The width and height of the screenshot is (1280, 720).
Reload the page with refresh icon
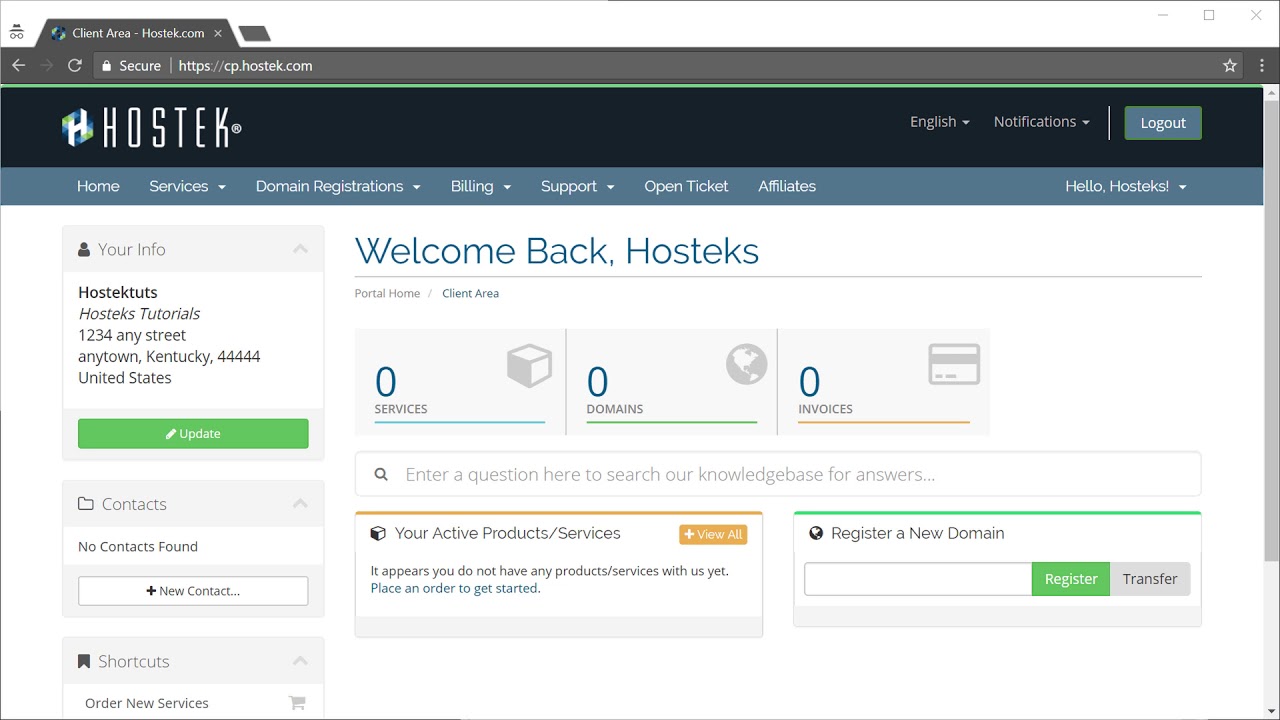pyautogui.click(x=74, y=66)
